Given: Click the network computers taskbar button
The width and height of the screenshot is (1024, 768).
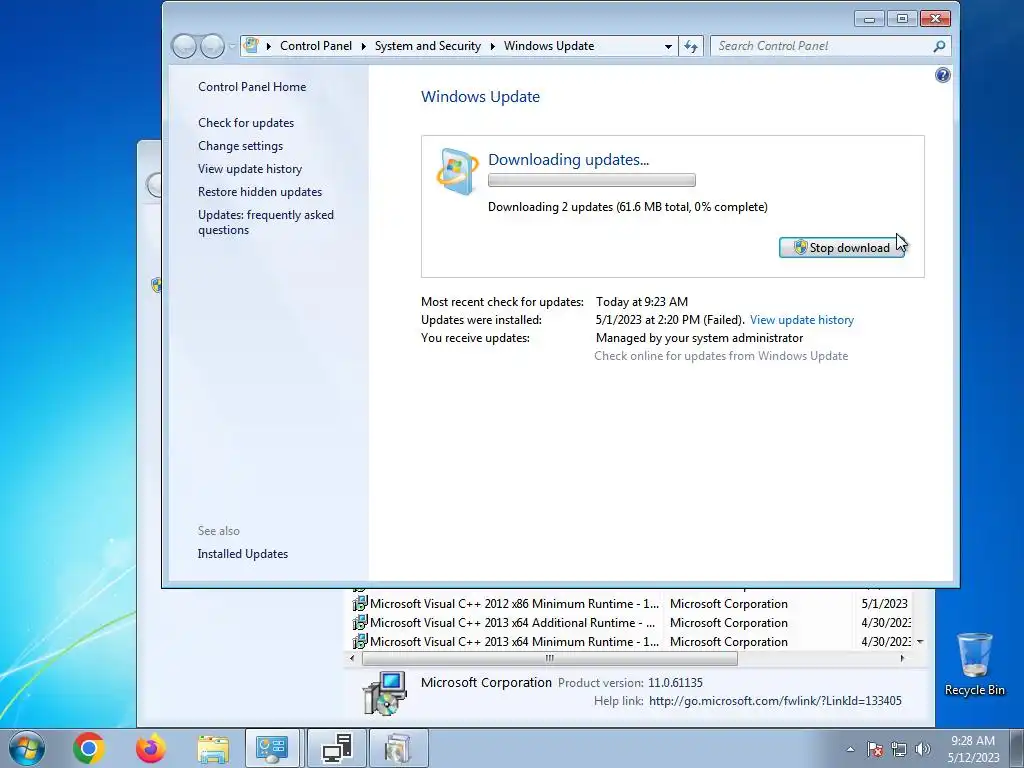Looking at the screenshot, I should click(x=337, y=748).
